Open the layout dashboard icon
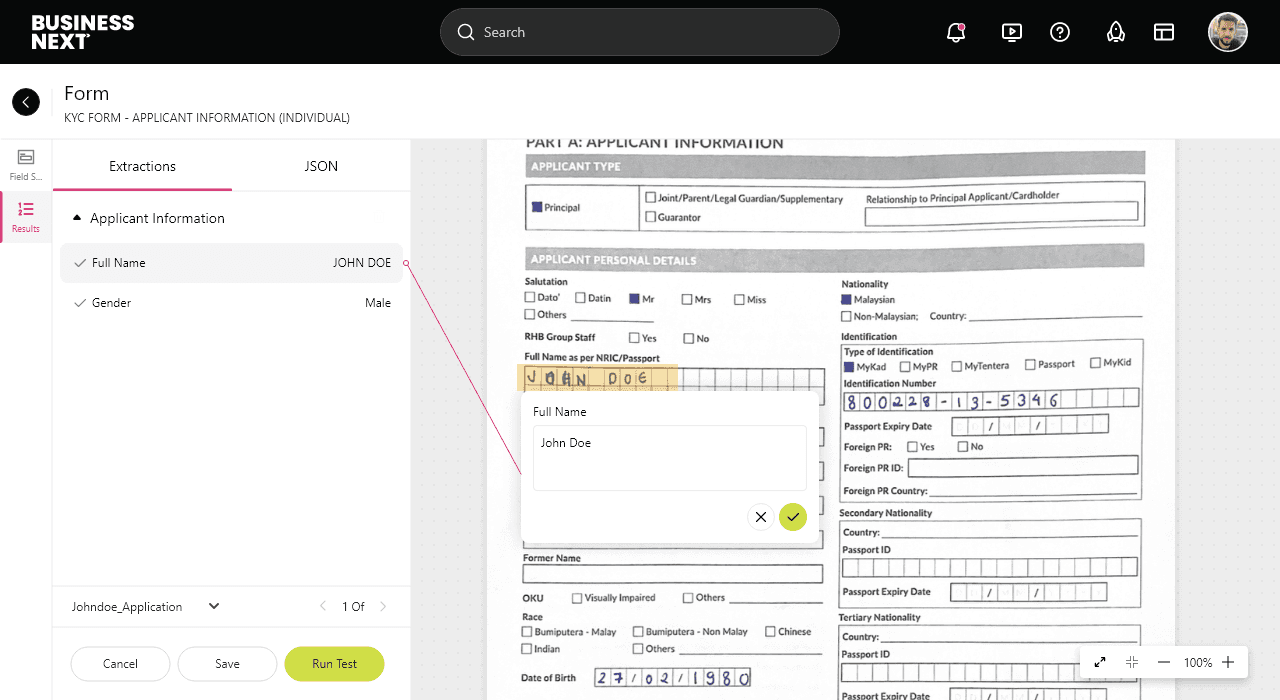Viewport: 1280px width, 700px height. click(1164, 32)
